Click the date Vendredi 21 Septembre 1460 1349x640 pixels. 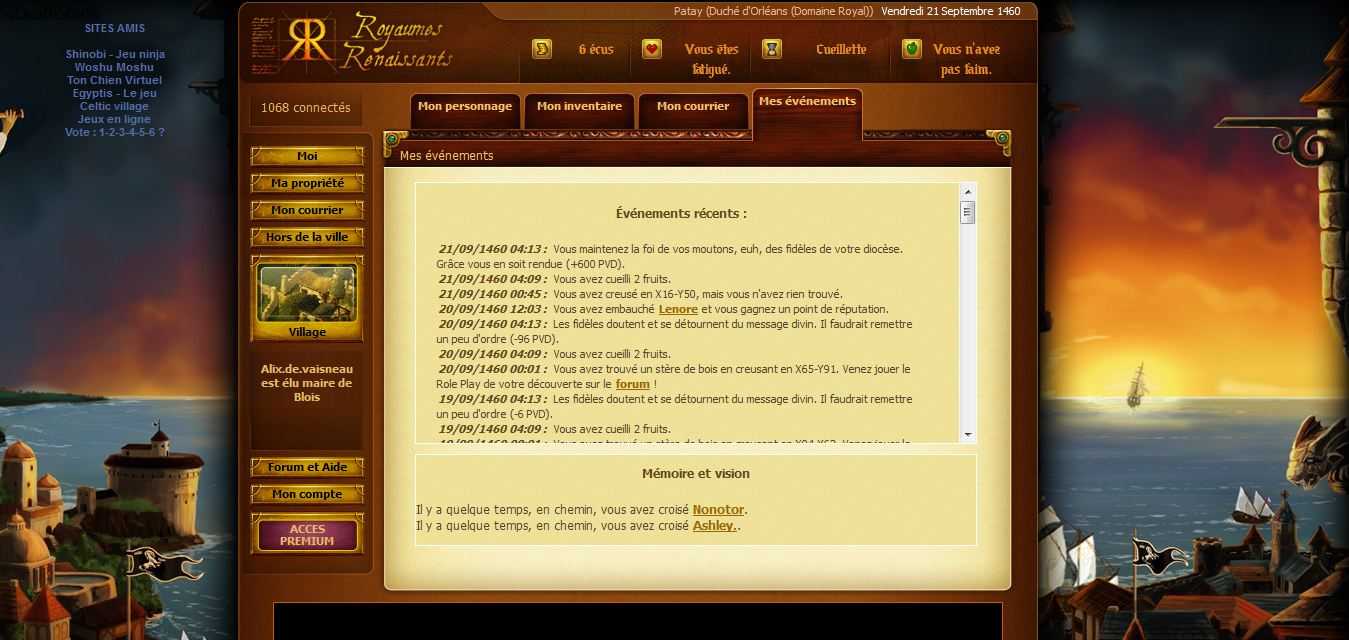951,11
